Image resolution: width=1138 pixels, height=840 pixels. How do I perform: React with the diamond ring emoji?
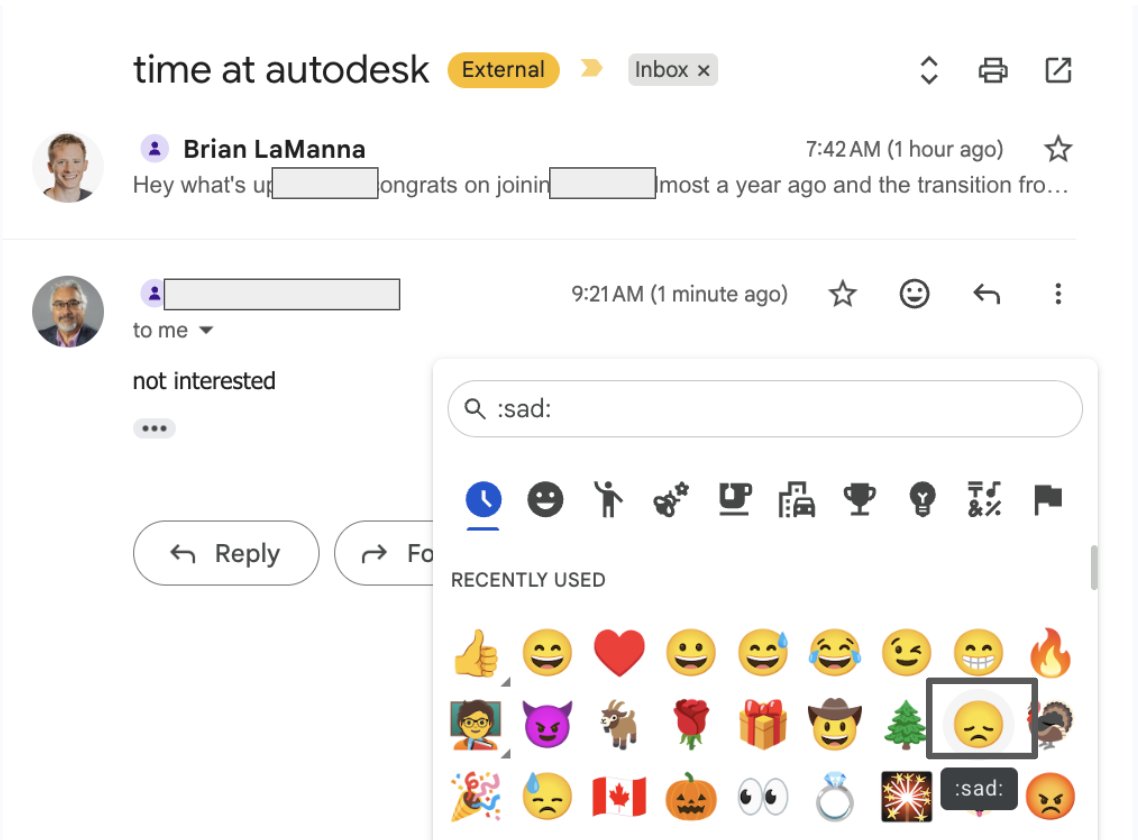(835, 796)
